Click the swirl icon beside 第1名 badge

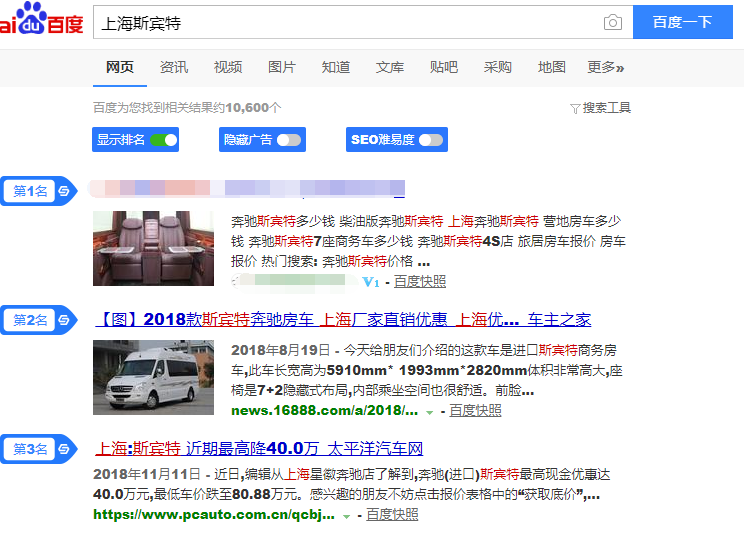click(64, 191)
